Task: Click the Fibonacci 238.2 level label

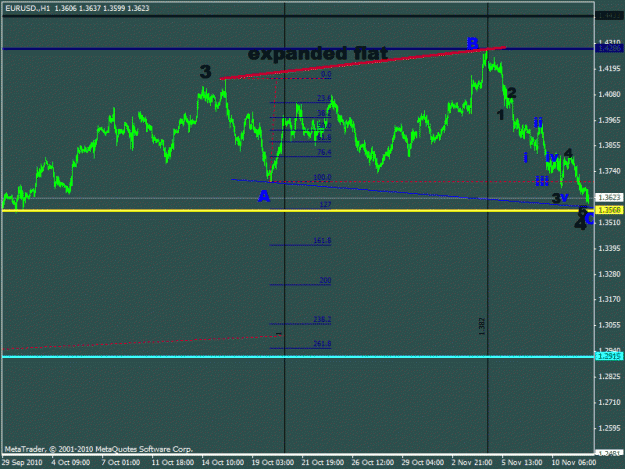Action: coord(322,319)
